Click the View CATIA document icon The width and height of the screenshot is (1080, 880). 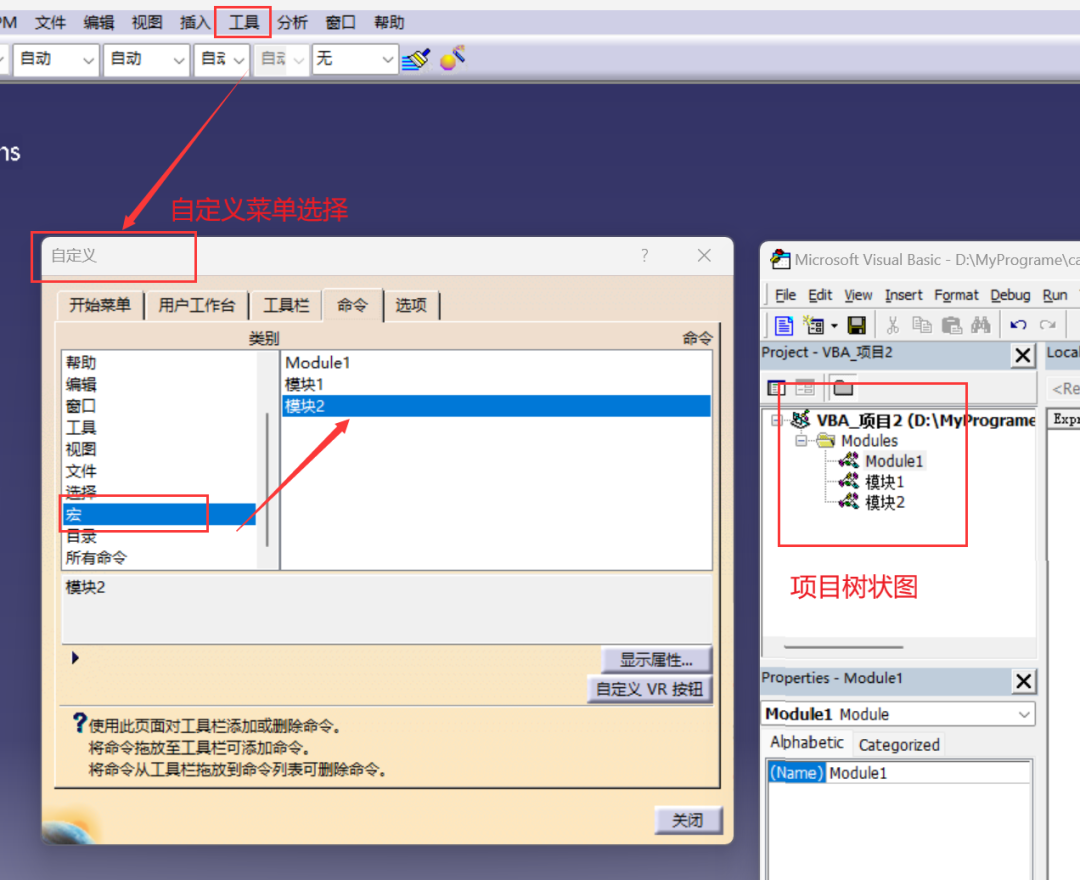783,324
